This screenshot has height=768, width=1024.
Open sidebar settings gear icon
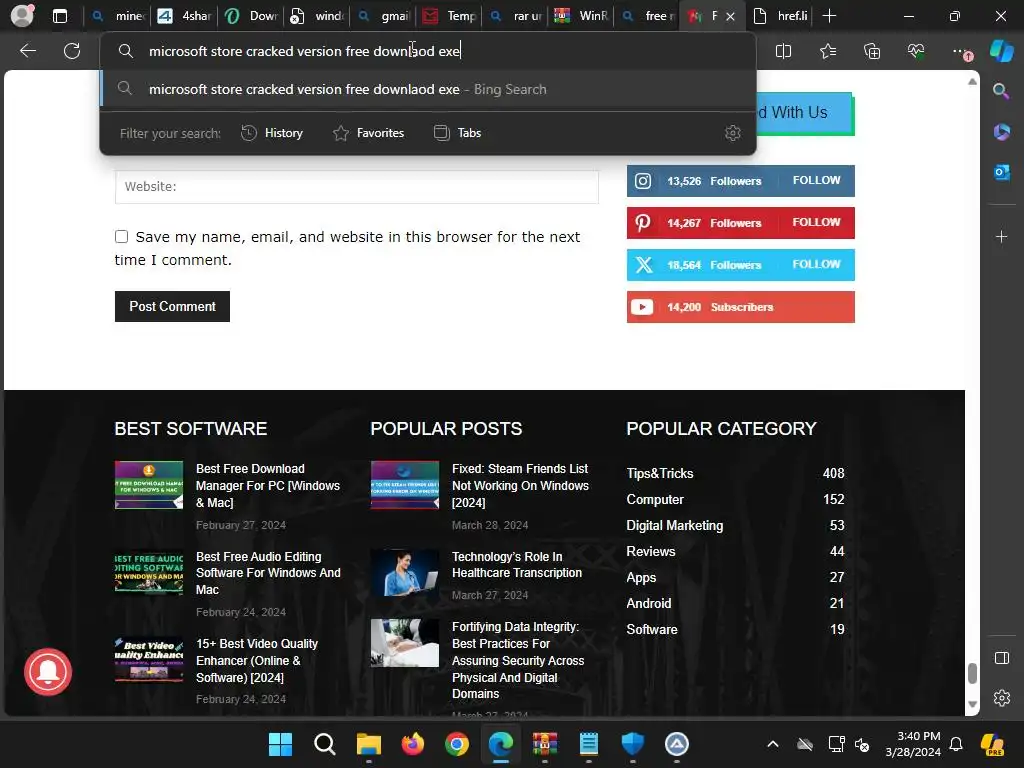1001,698
